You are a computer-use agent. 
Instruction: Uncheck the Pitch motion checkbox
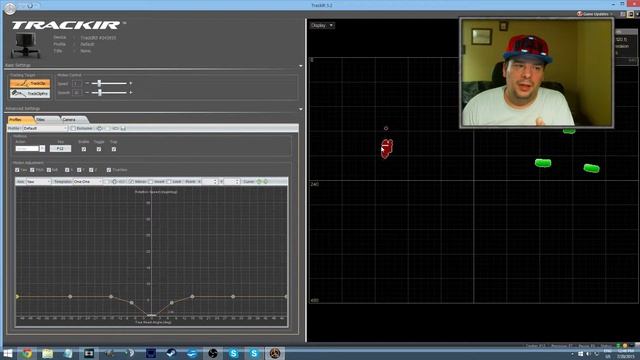click(x=32, y=170)
